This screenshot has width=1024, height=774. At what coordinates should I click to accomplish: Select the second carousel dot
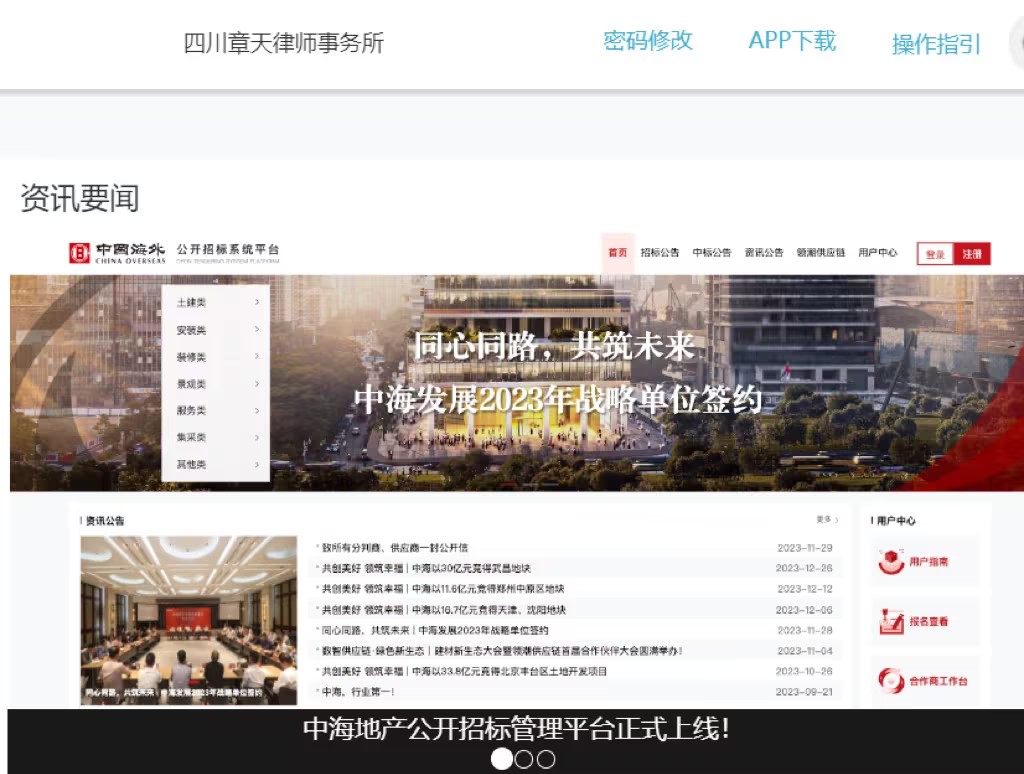click(x=524, y=759)
